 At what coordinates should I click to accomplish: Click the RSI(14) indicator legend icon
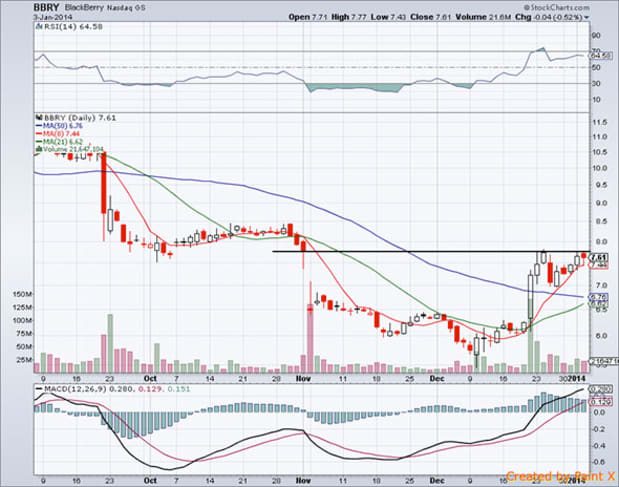pyautogui.click(x=39, y=27)
